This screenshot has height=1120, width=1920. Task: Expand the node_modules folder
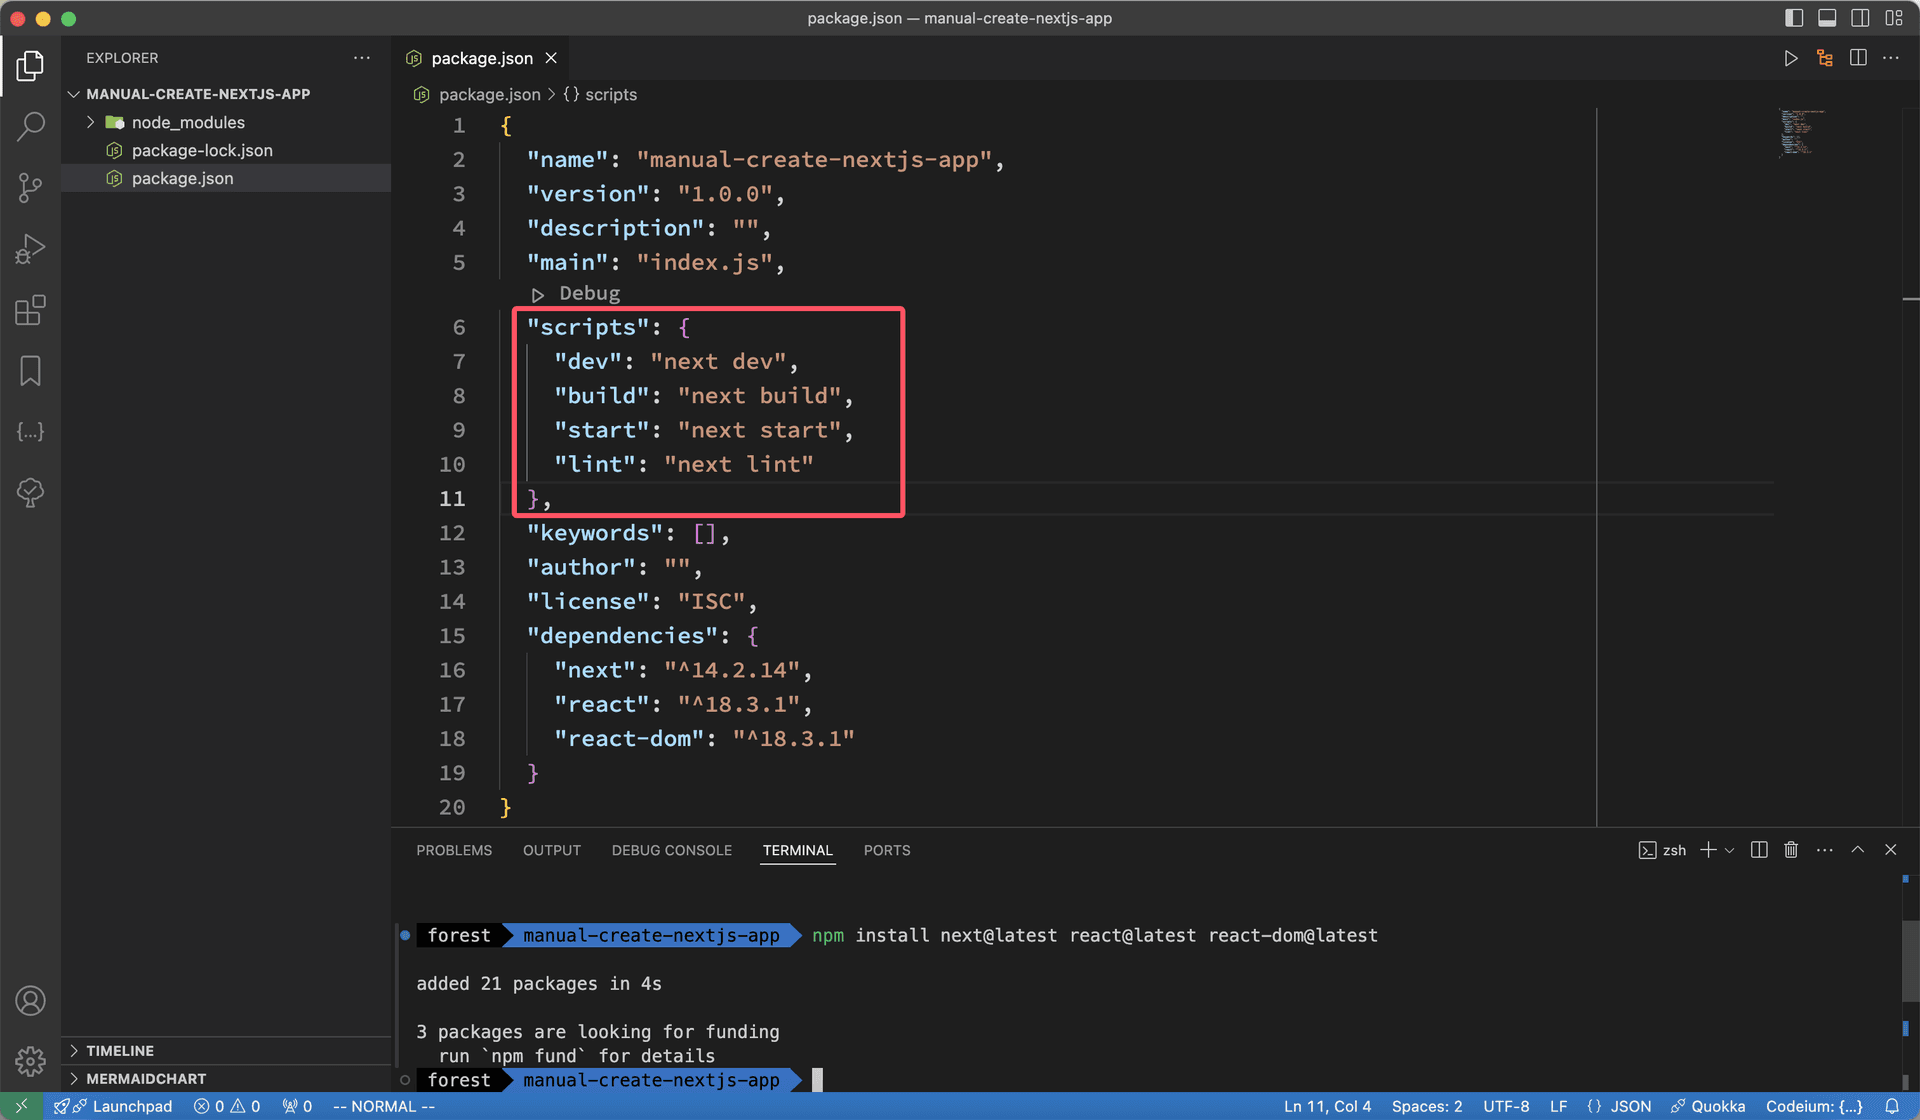[x=188, y=122]
